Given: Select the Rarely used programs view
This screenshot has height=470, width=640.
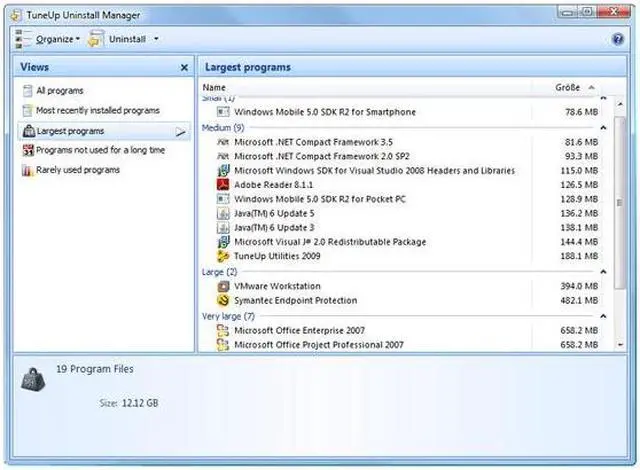Looking at the screenshot, I should point(78,170).
